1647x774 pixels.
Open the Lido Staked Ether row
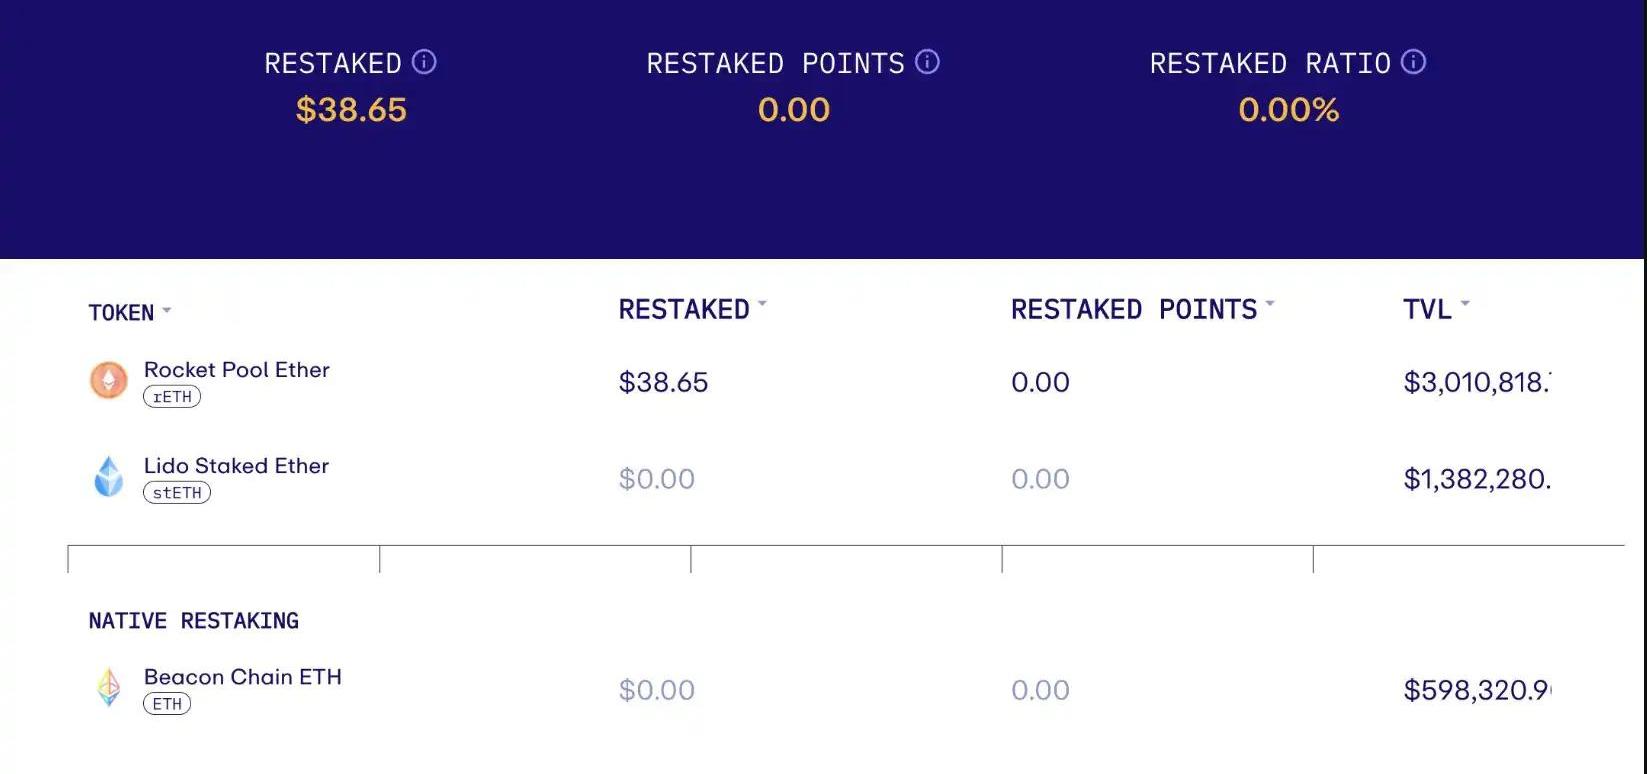click(820, 478)
